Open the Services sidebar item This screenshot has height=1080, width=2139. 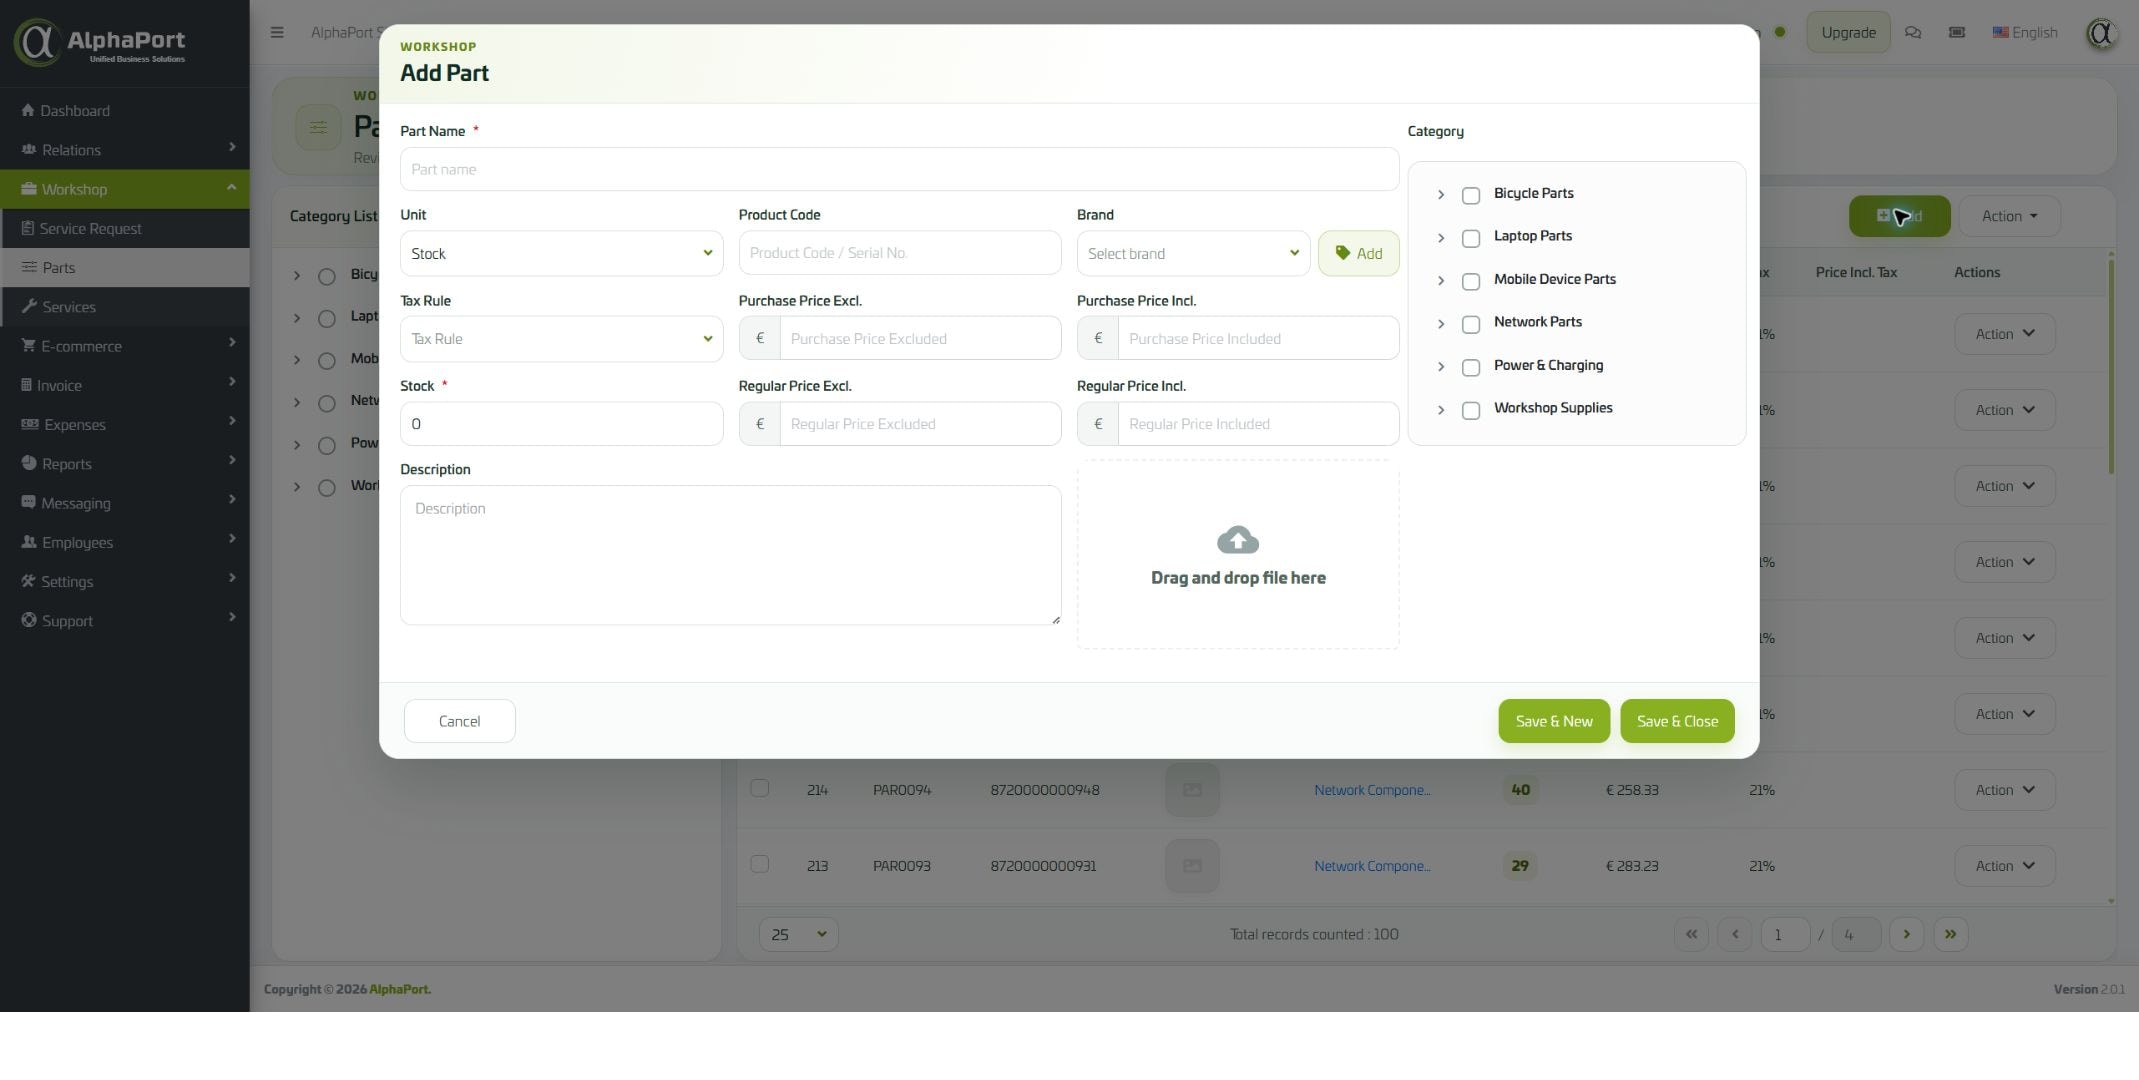click(125, 307)
